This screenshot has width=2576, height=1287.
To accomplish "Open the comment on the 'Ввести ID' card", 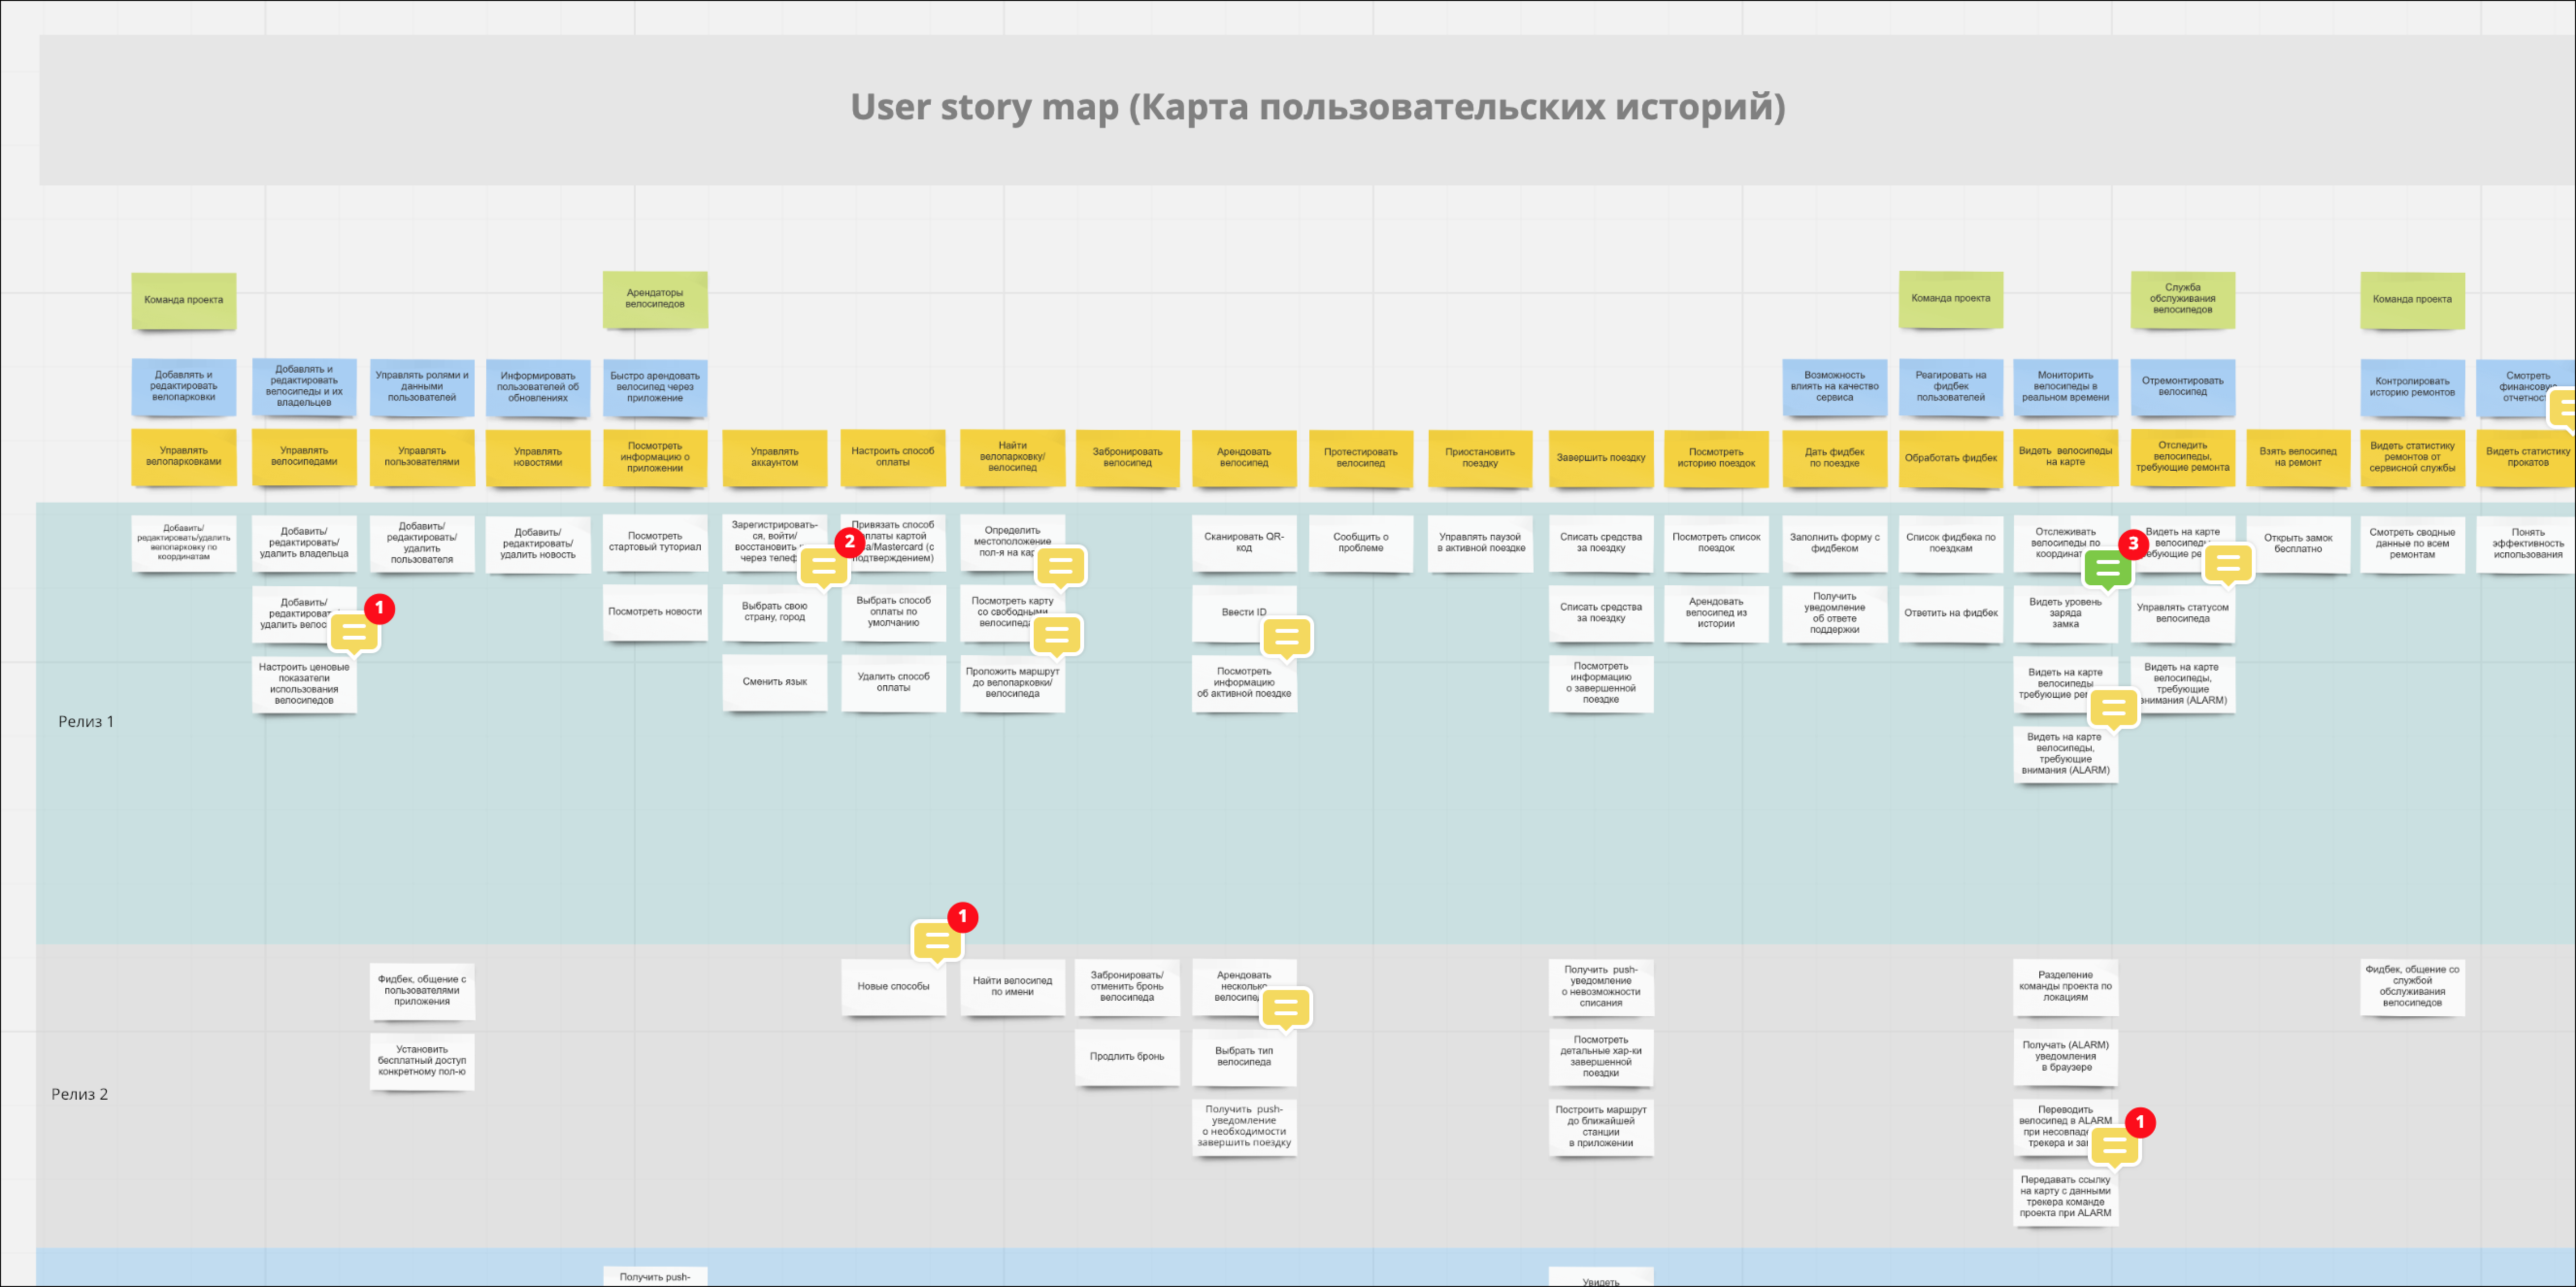I will tap(1287, 637).
